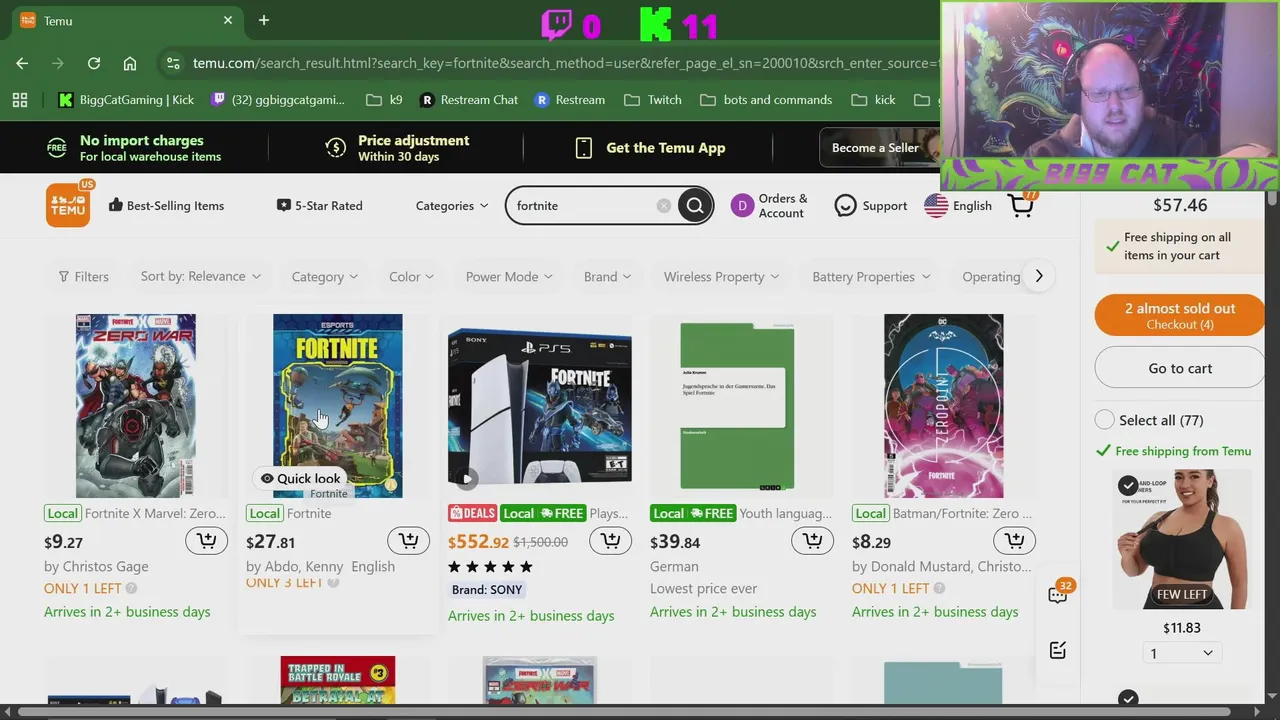The height and width of the screenshot is (720, 1280).
Task: Click the almost sold out Checkout button
Action: pos(1180,315)
